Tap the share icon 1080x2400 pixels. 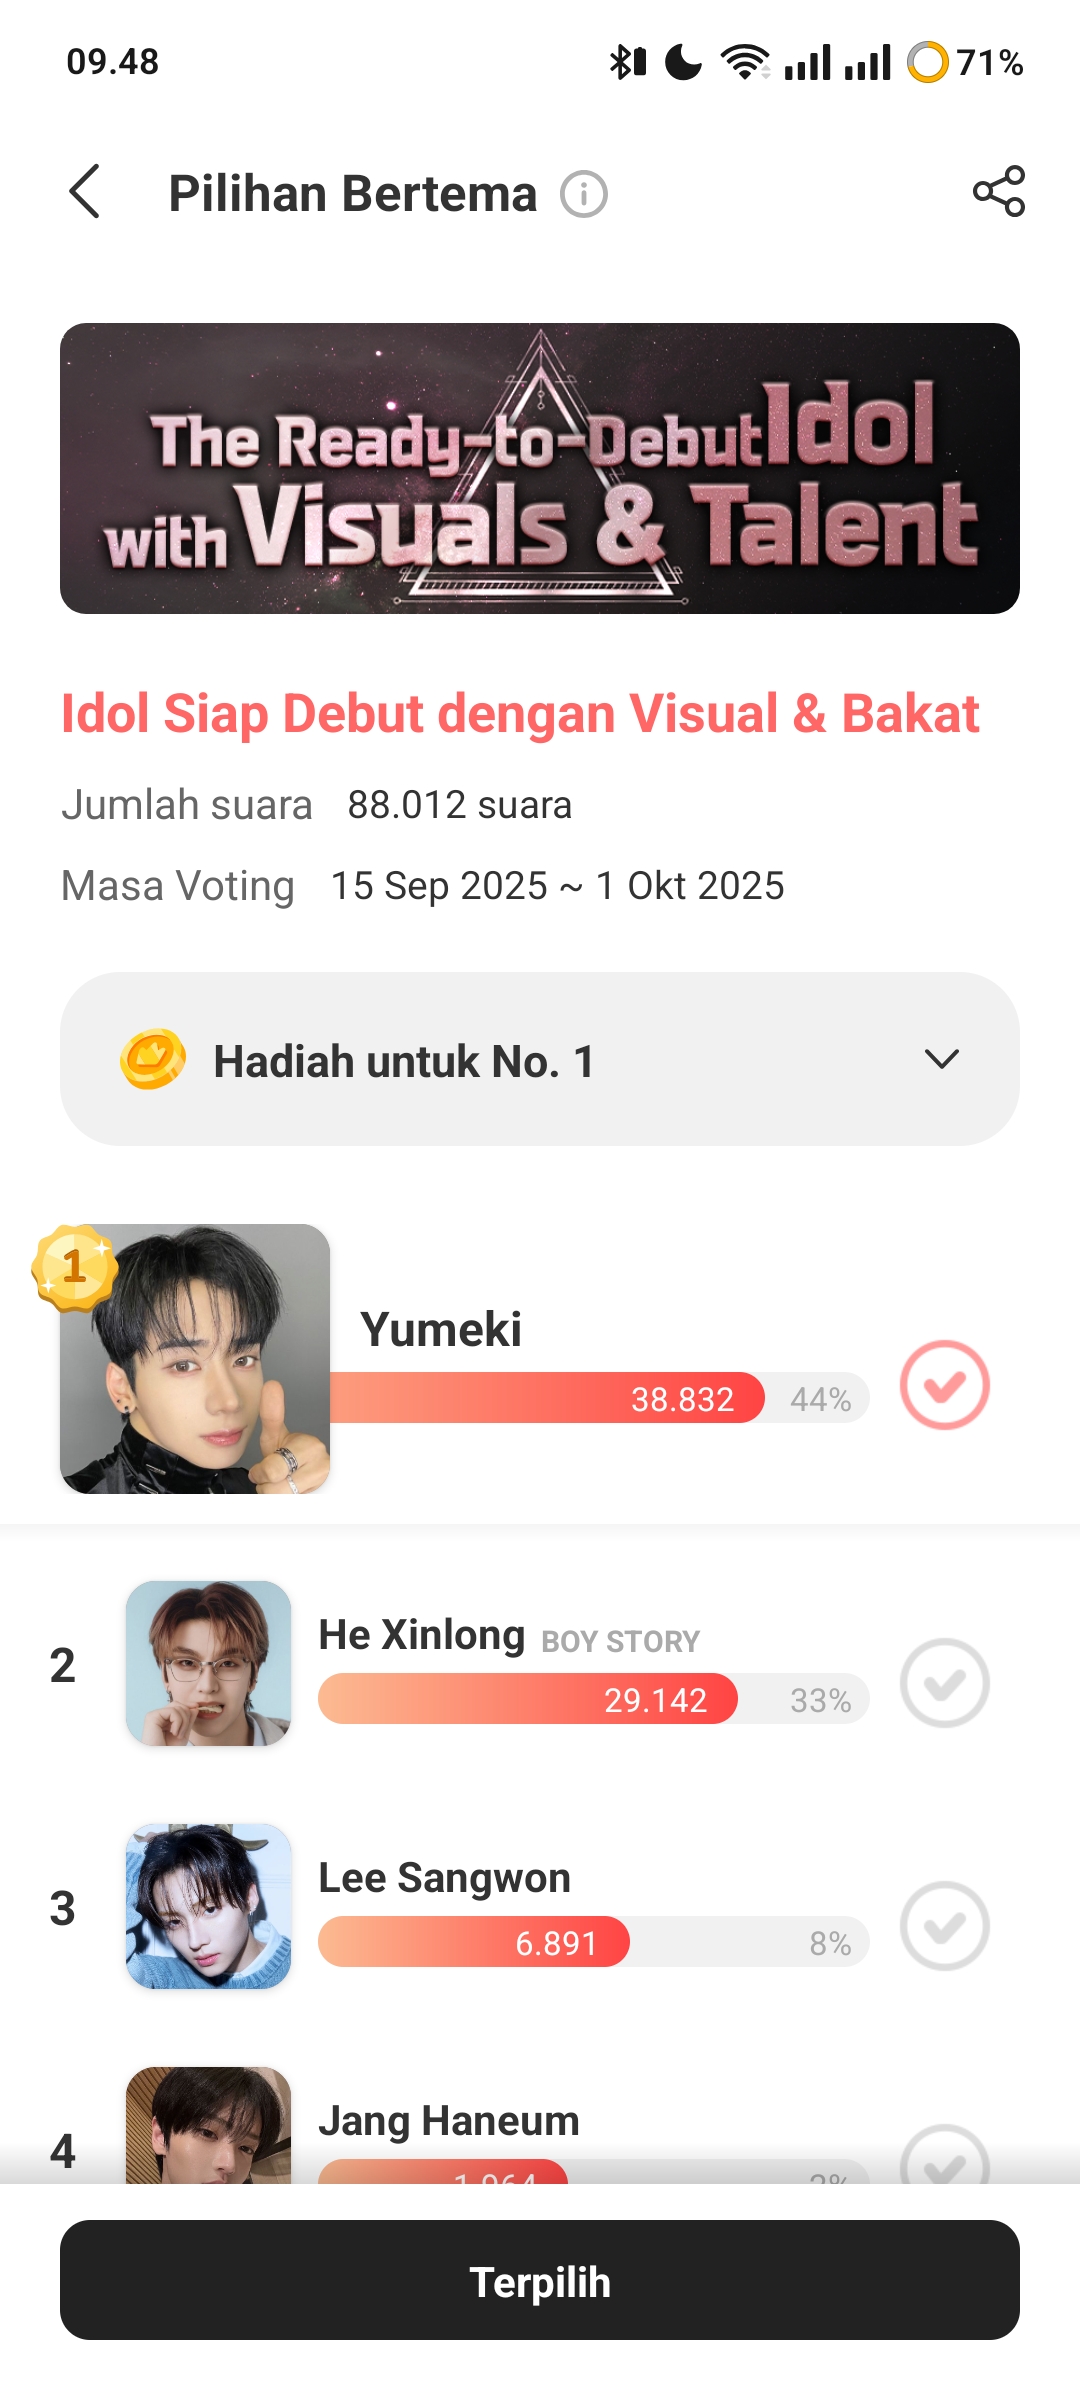click(x=999, y=191)
